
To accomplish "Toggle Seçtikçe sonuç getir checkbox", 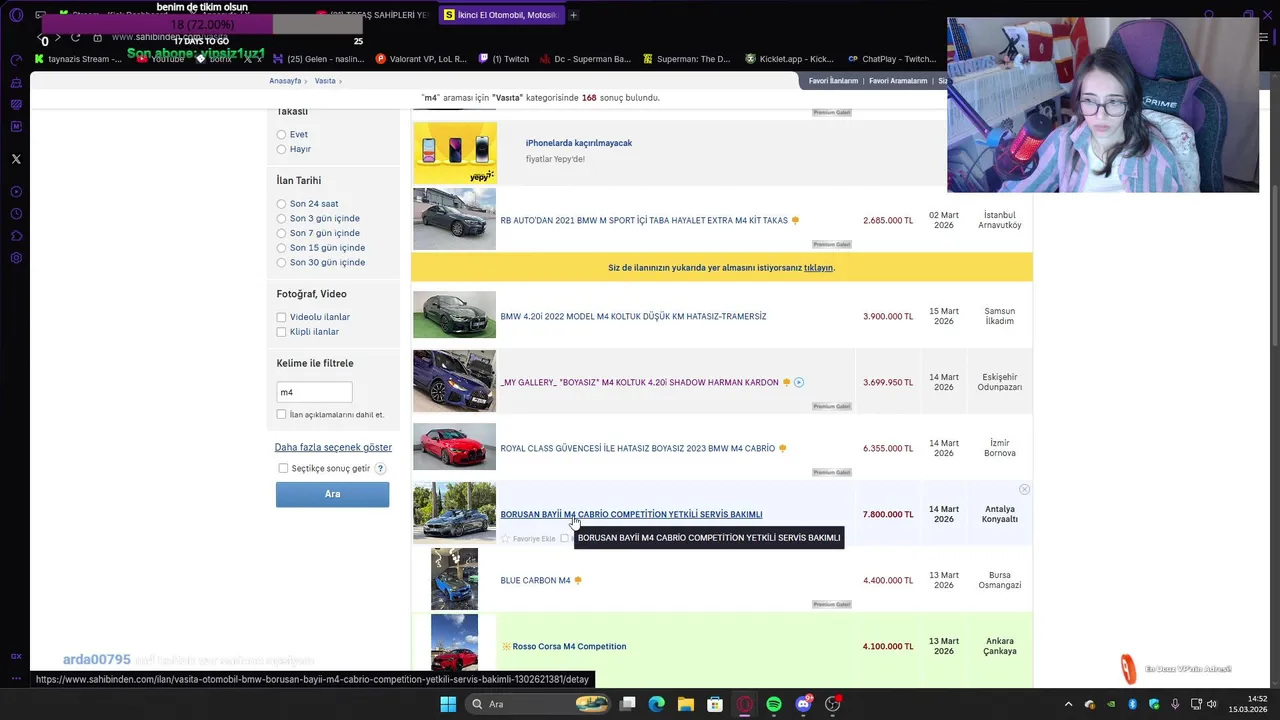I will pyautogui.click(x=283, y=468).
